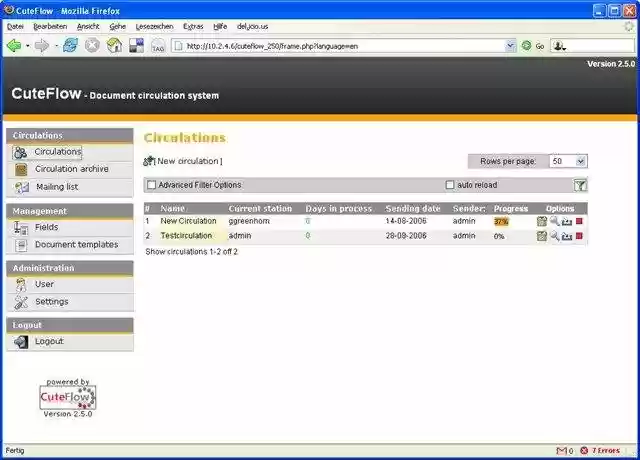Open User administration
Image resolution: width=640 pixels, height=460 pixels.
[x=44, y=284]
